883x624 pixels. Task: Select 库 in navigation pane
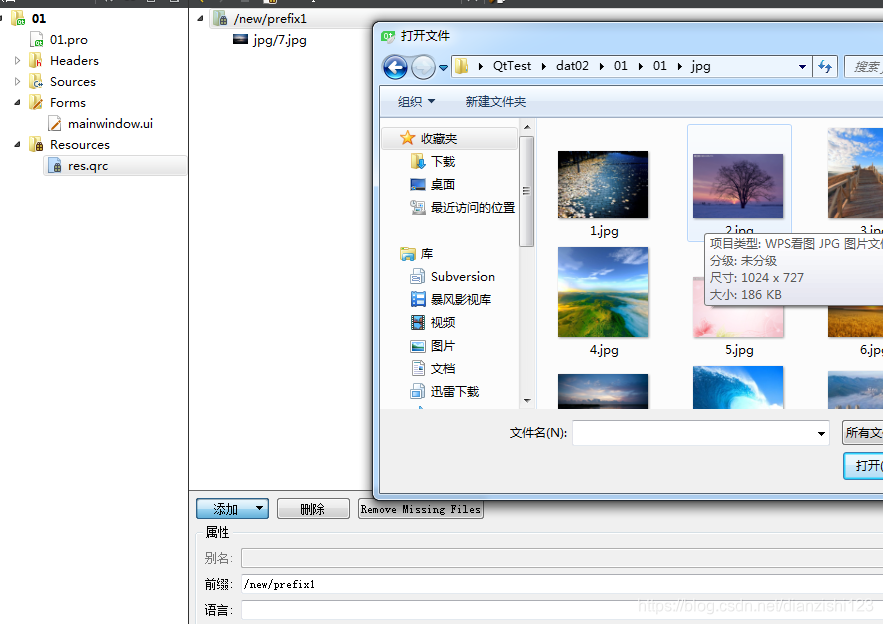coord(426,254)
